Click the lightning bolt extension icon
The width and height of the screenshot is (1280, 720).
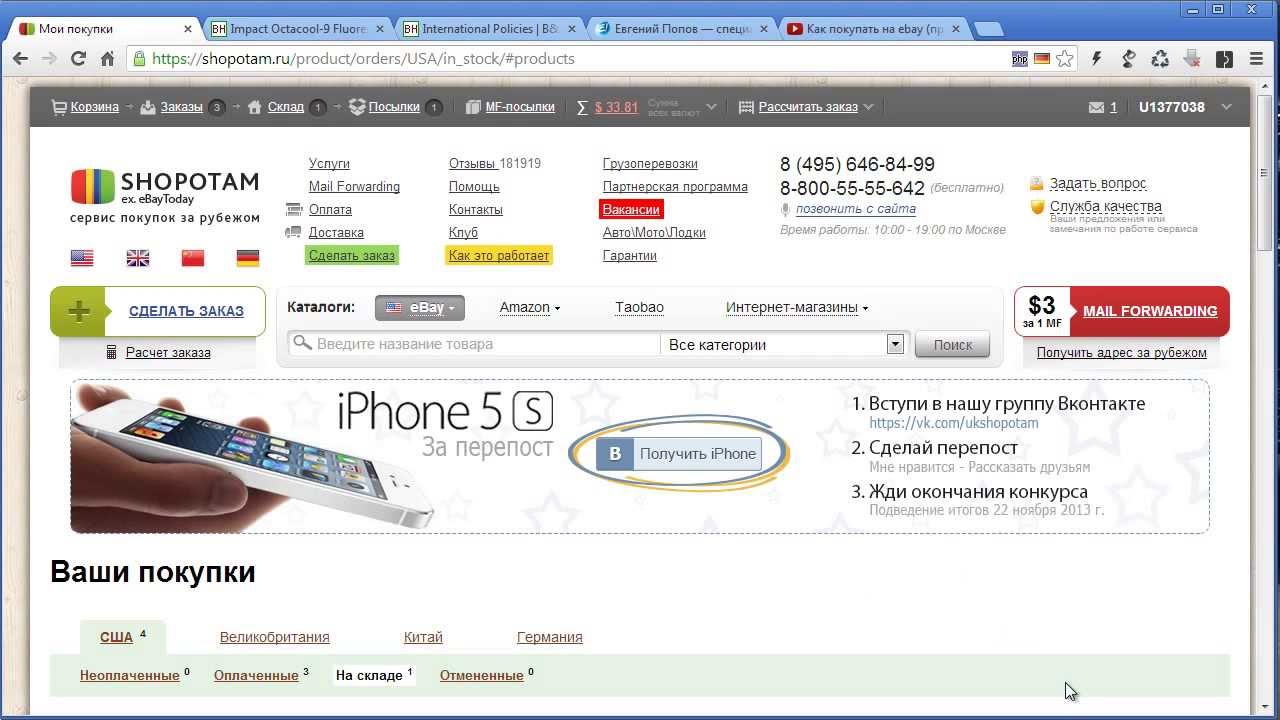1097,59
